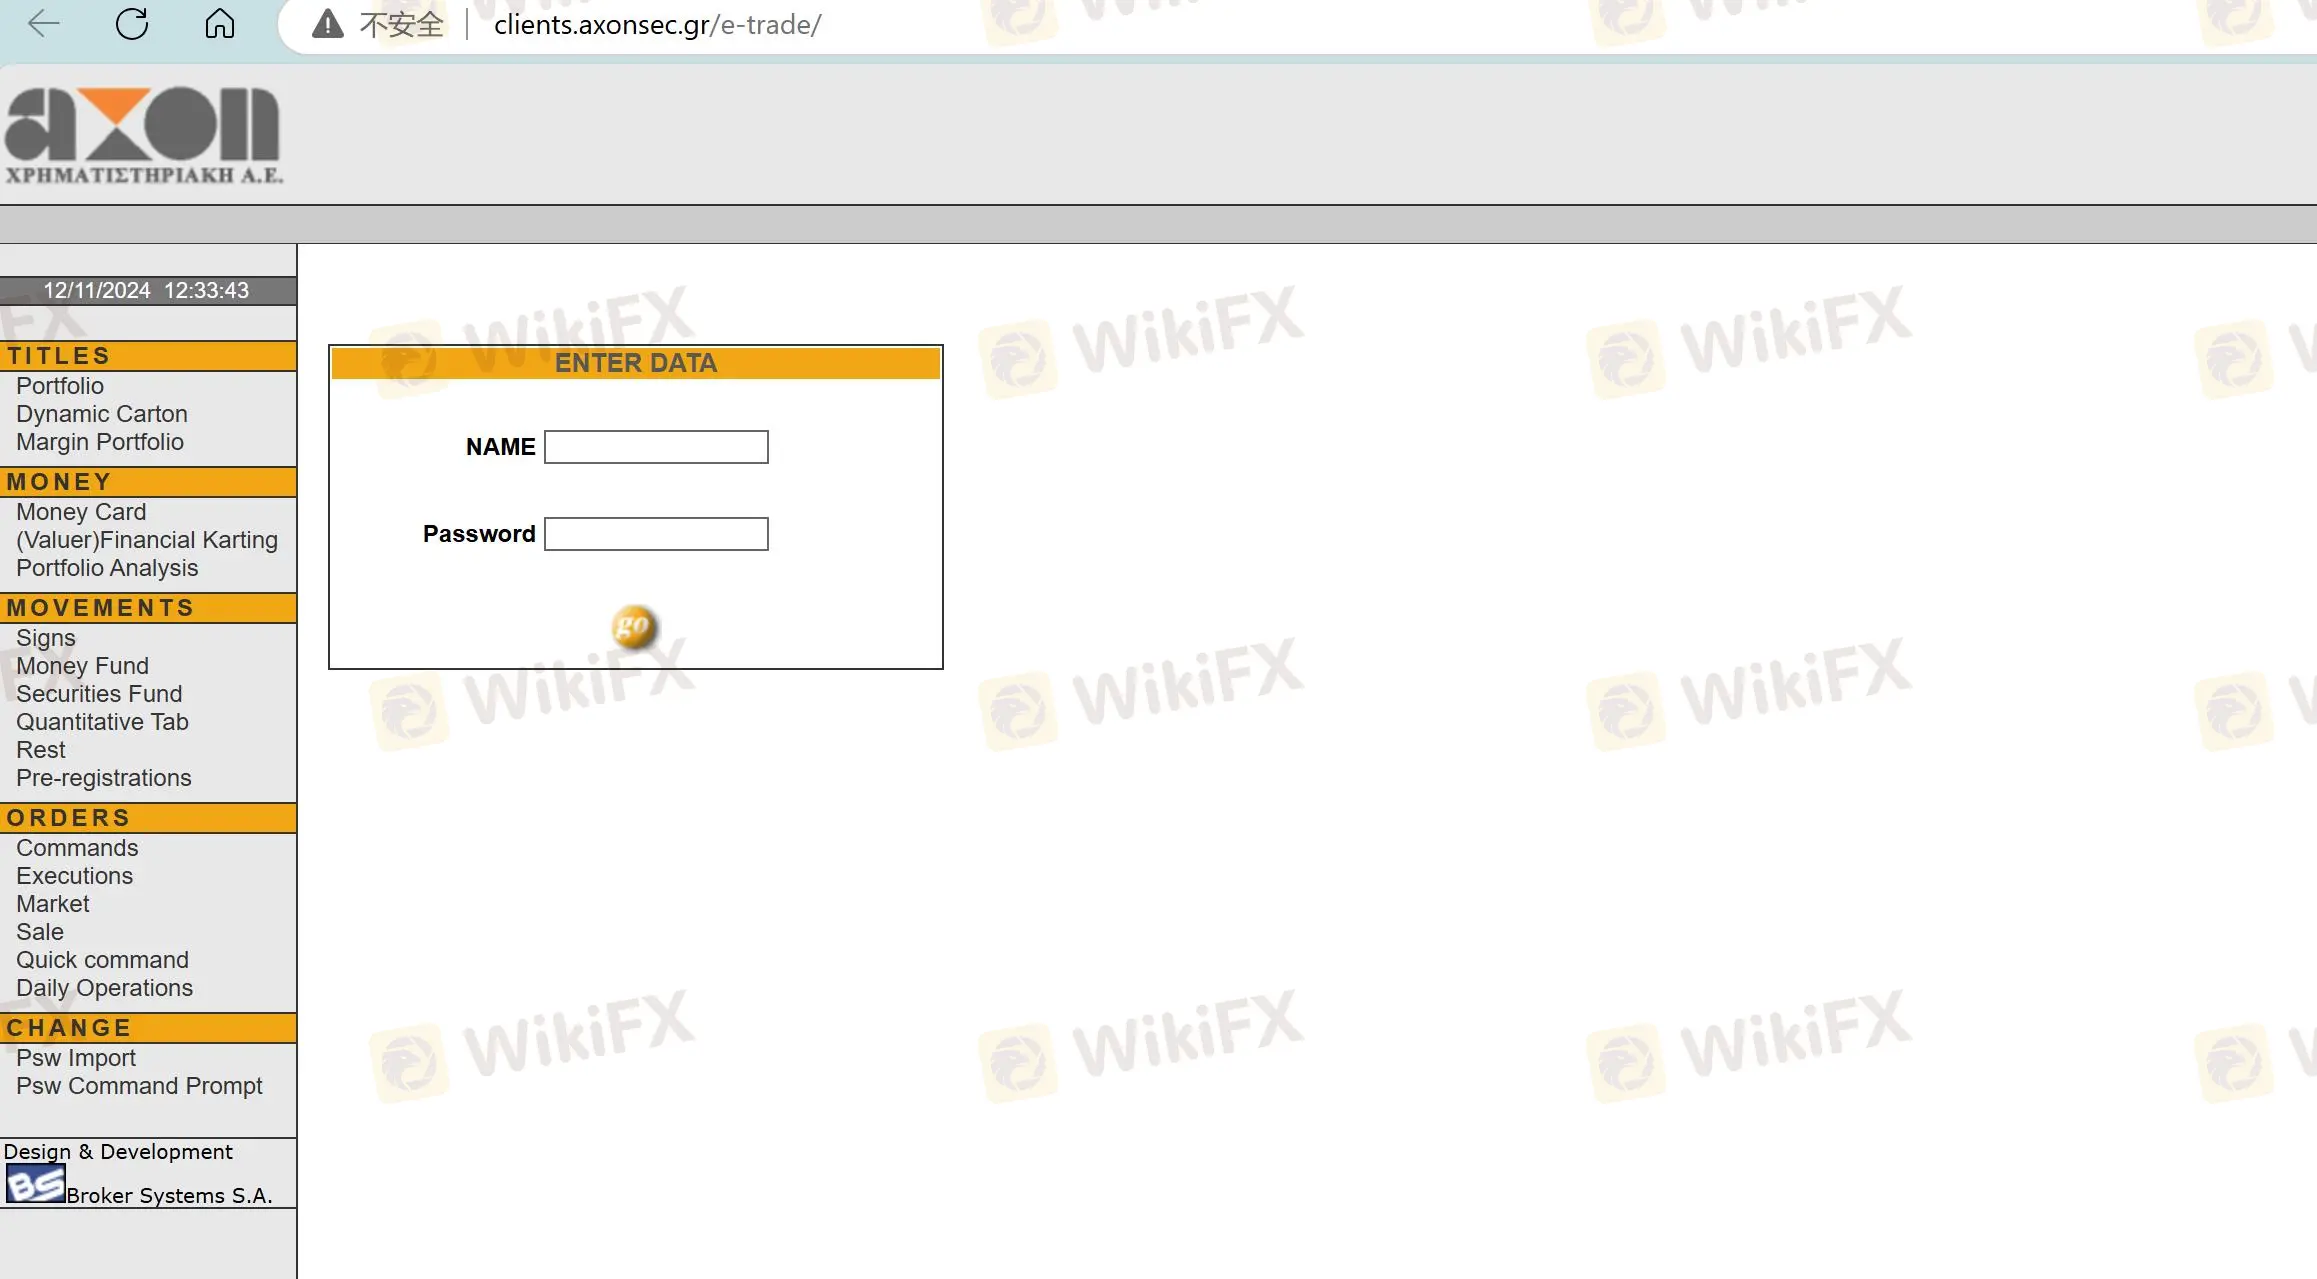Click the Psw Import link
This screenshot has width=2317, height=1279.
[x=77, y=1057]
